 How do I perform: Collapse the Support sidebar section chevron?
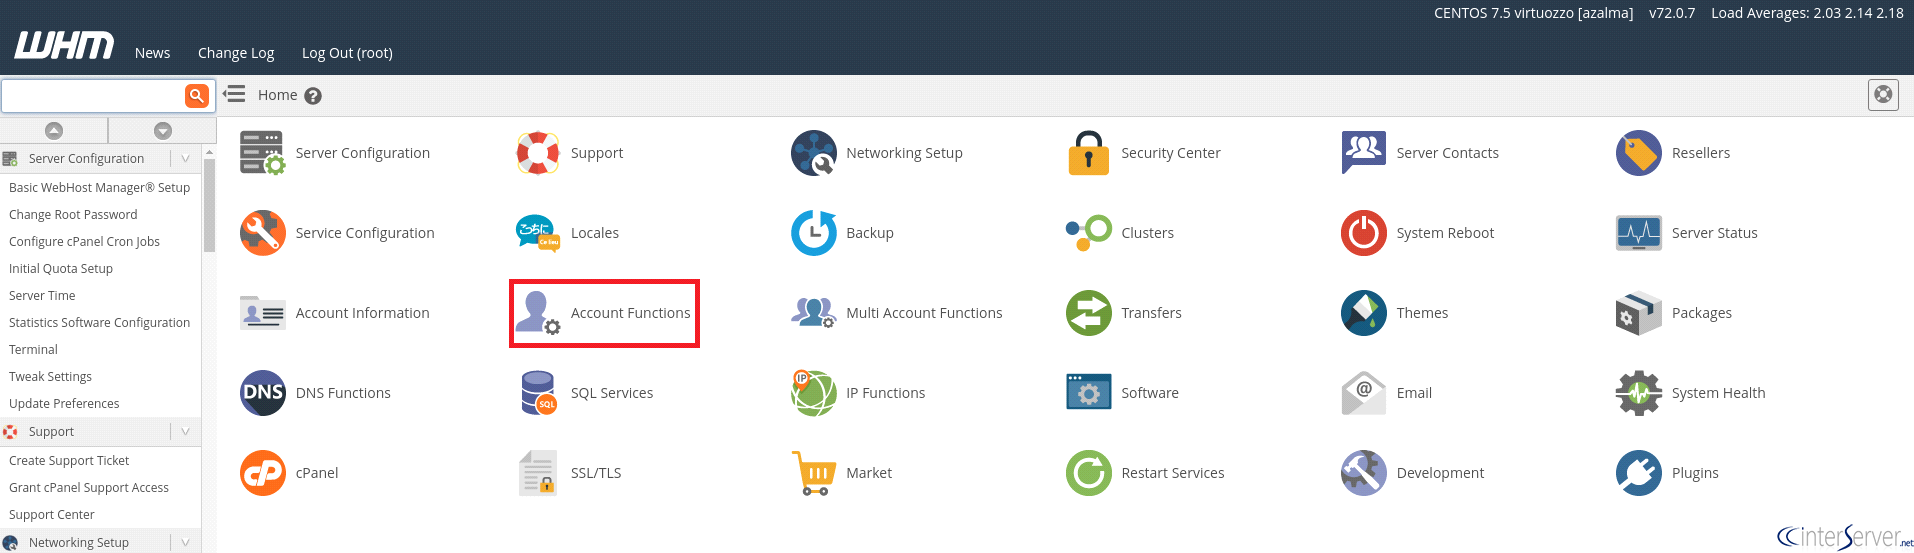click(185, 431)
